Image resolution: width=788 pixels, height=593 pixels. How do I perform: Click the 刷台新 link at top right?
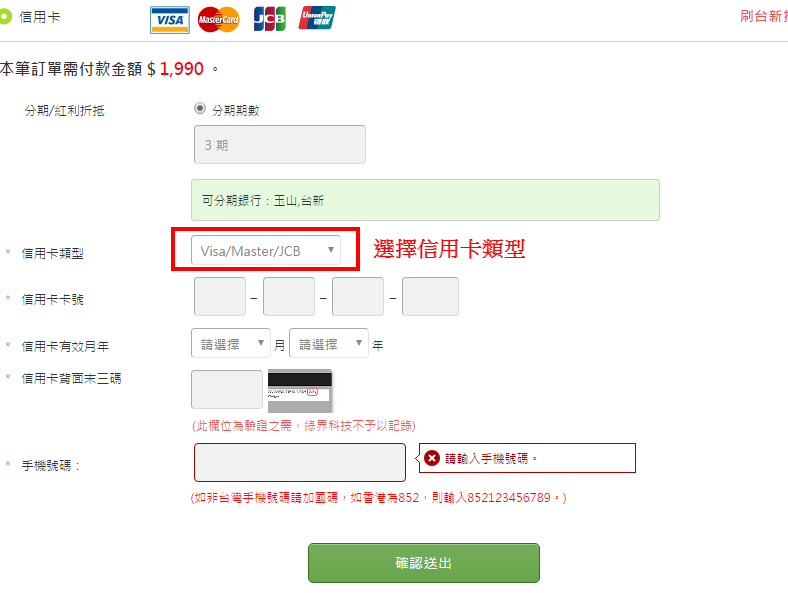pos(764,16)
